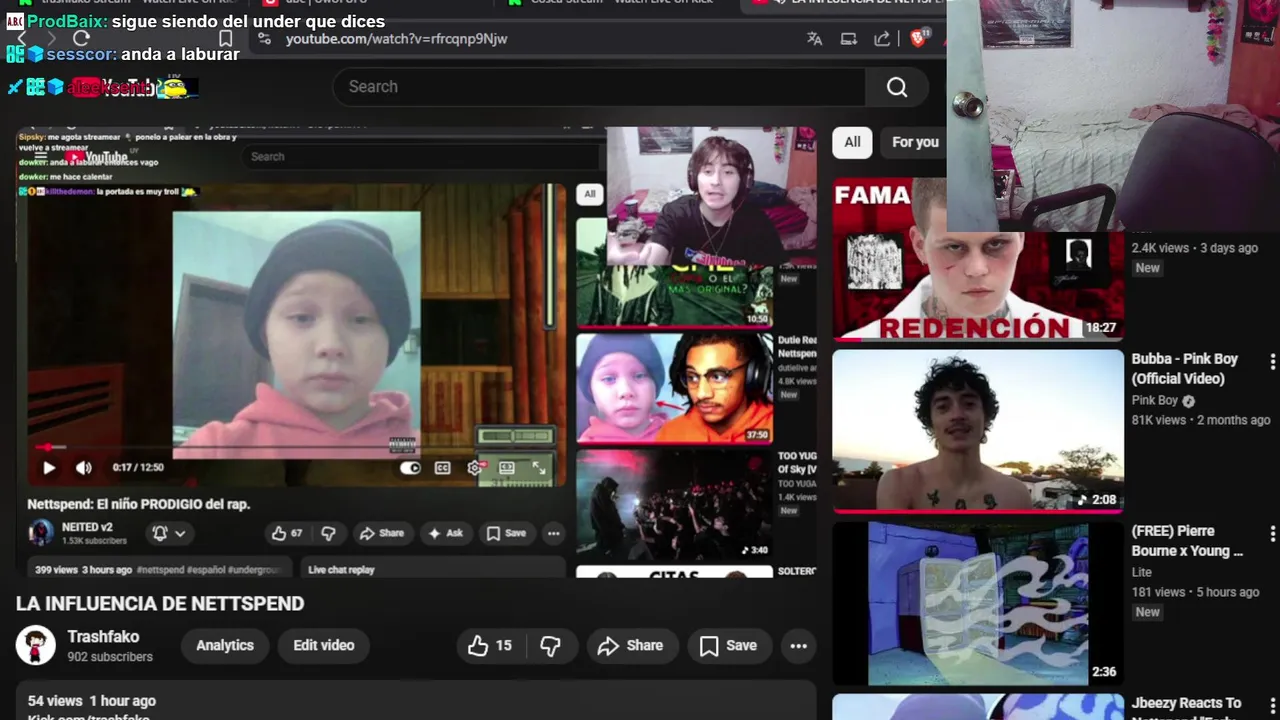Click Save under LA INFLUENCIA video
Viewport: 1280px width, 720px height.
click(x=729, y=646)
